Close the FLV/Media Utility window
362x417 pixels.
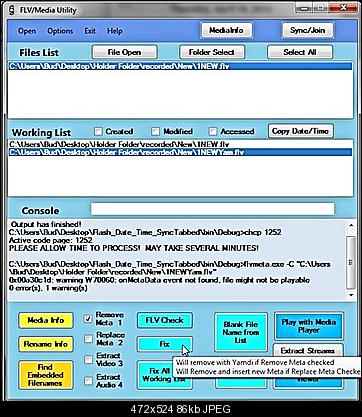(342, 8)
